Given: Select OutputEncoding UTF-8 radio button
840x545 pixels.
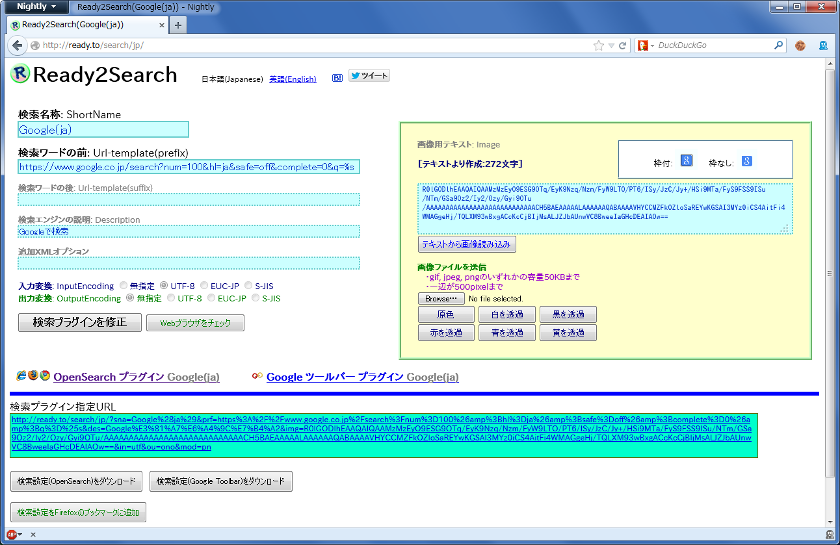Looking at the screenshot, I should (171, 298).
